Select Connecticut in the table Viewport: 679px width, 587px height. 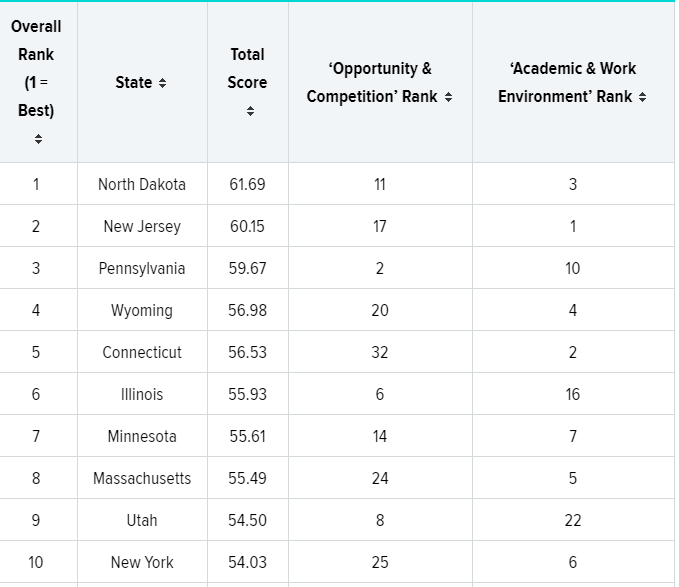[142, 352]
